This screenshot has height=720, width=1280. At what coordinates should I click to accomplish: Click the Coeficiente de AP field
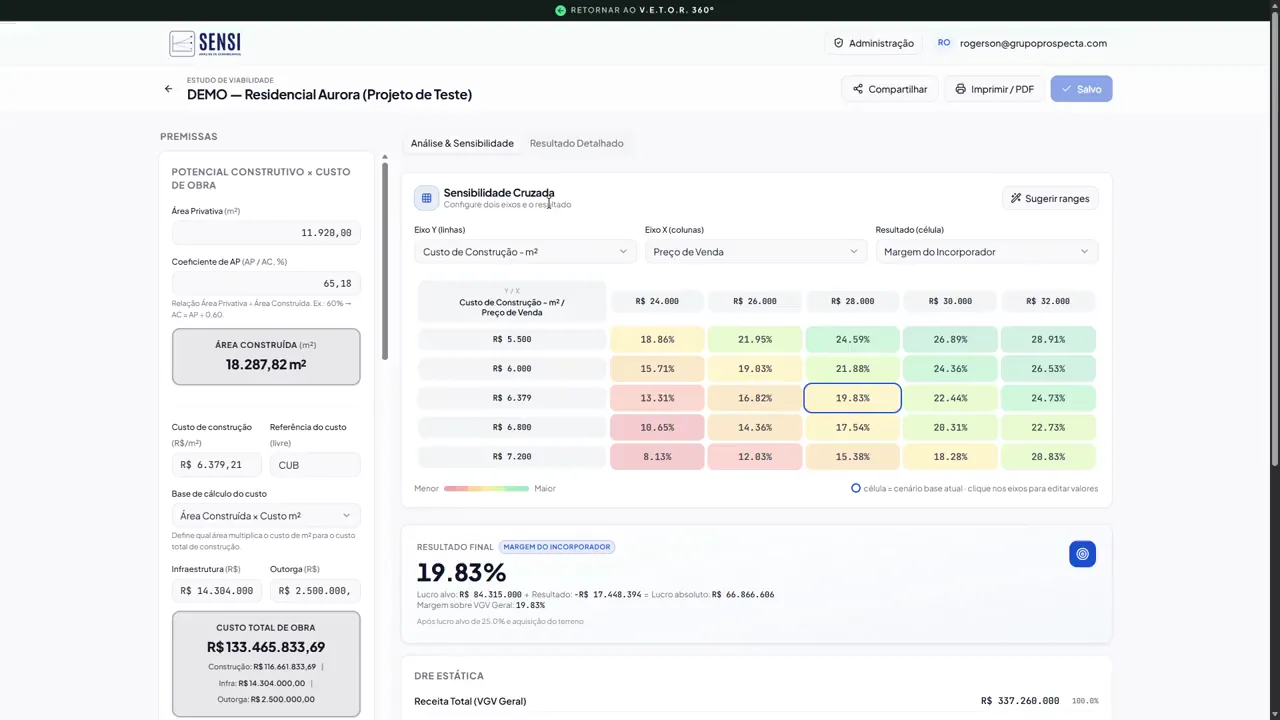click(266, 284)
